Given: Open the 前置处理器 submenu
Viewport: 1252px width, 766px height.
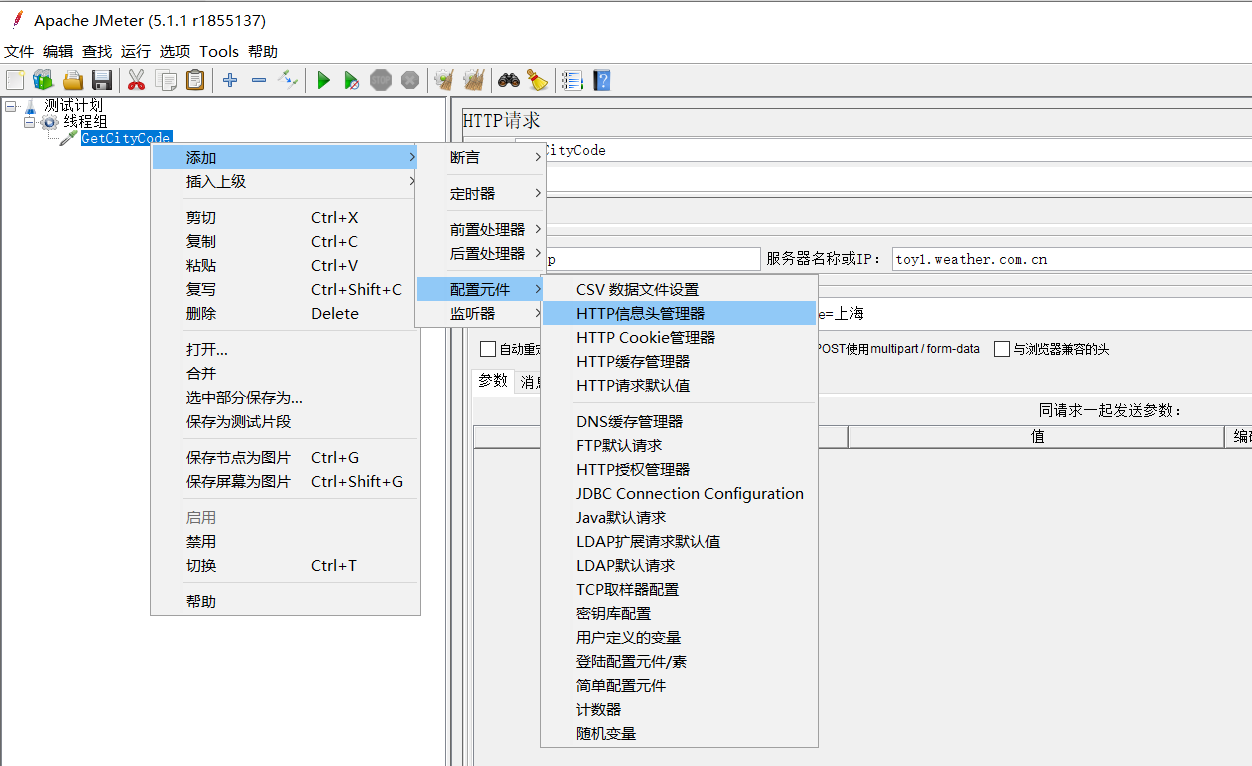Looking at the screenshot, I should pyautogui.click(x=481, y=230).
